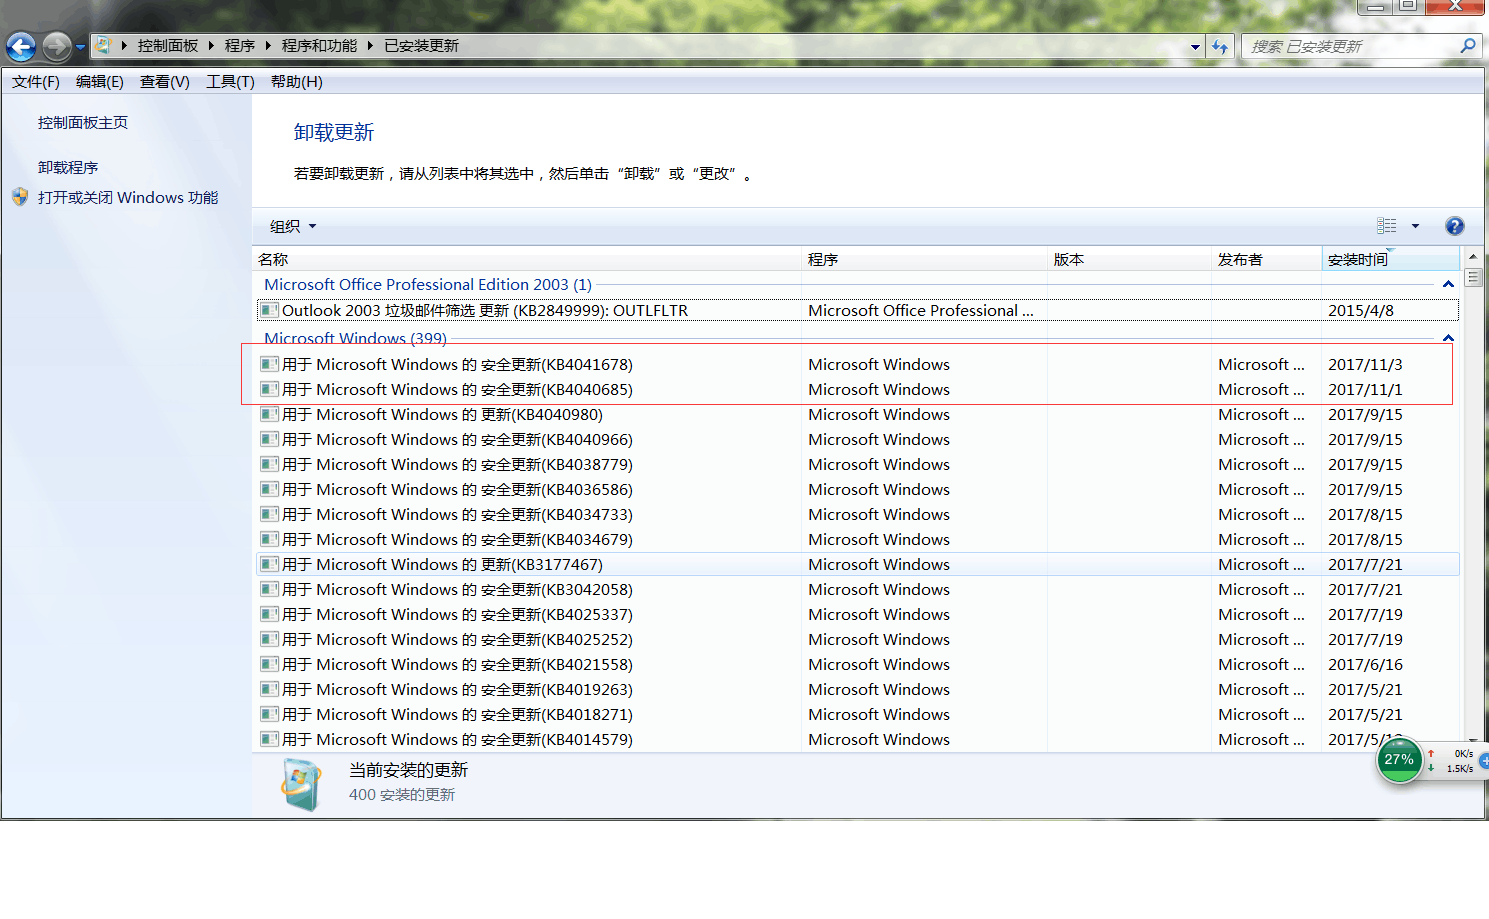1489x919 pixels.
Task: Click 控制面板 in the breadcrumb path
Action: pyautogui.click(x=168, y=46)
